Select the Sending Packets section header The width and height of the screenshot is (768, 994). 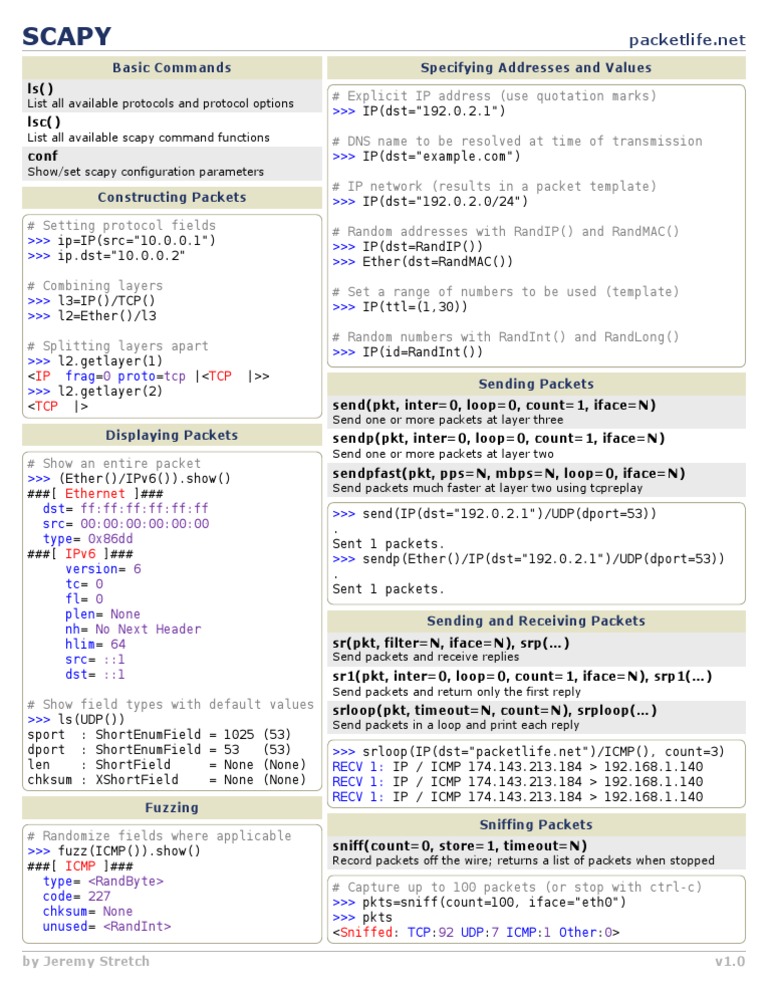(537, 384)
